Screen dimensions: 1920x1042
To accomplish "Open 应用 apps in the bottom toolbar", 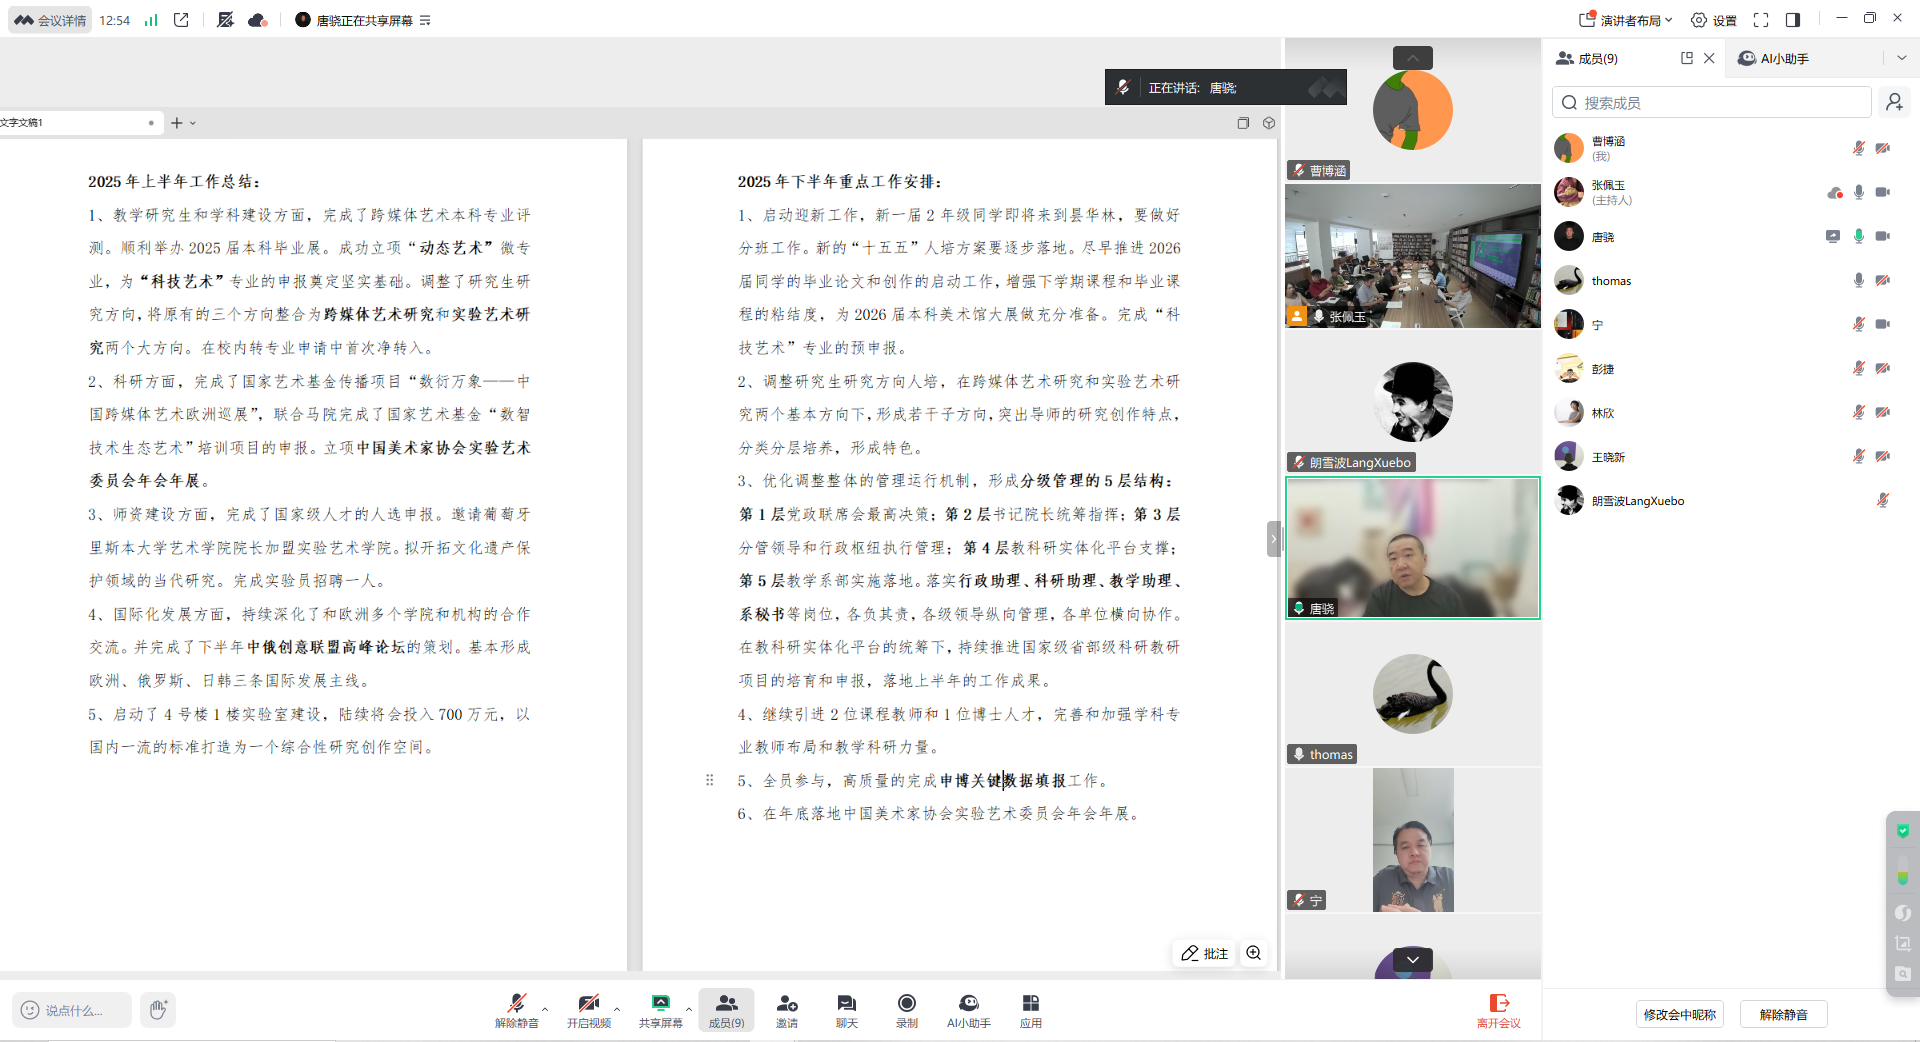I will click(x=1030, y=1009).
